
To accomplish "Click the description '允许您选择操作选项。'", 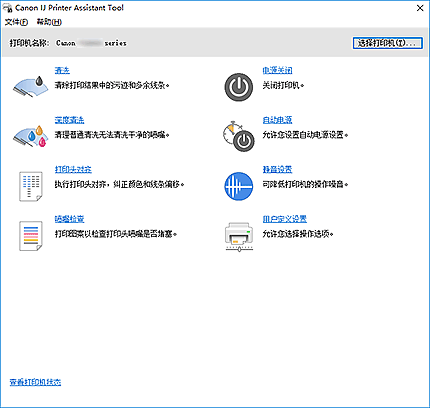I will pyautogui.click(x=298, y=234).
